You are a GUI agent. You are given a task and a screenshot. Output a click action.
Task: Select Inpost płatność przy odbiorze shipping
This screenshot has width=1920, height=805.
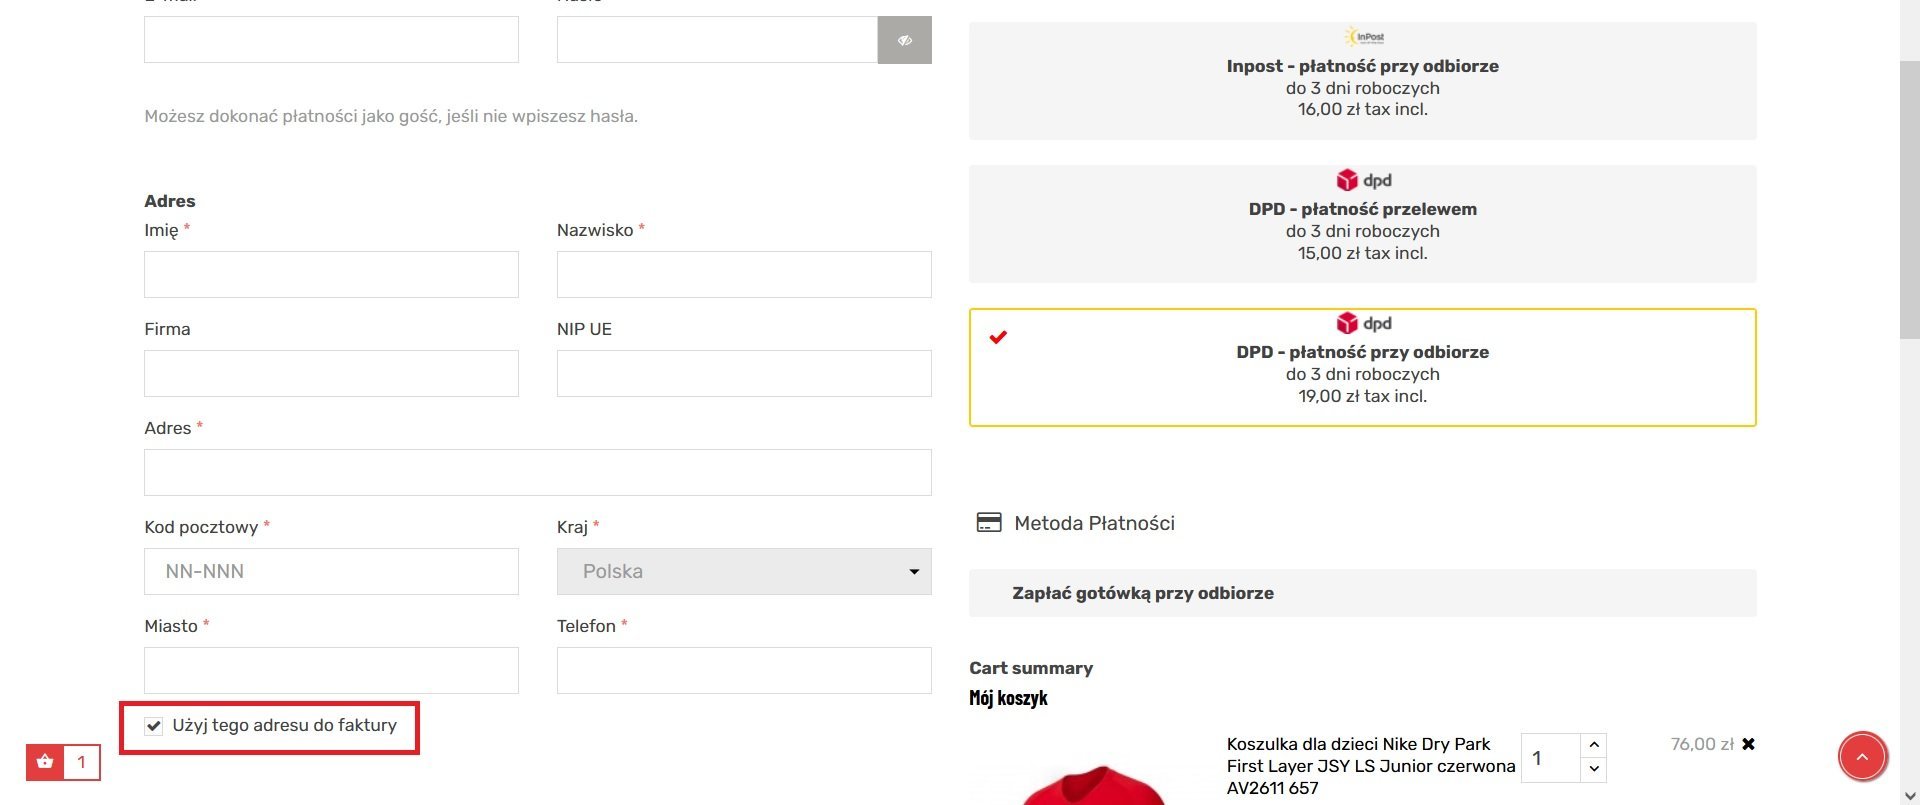(1362, 81)
